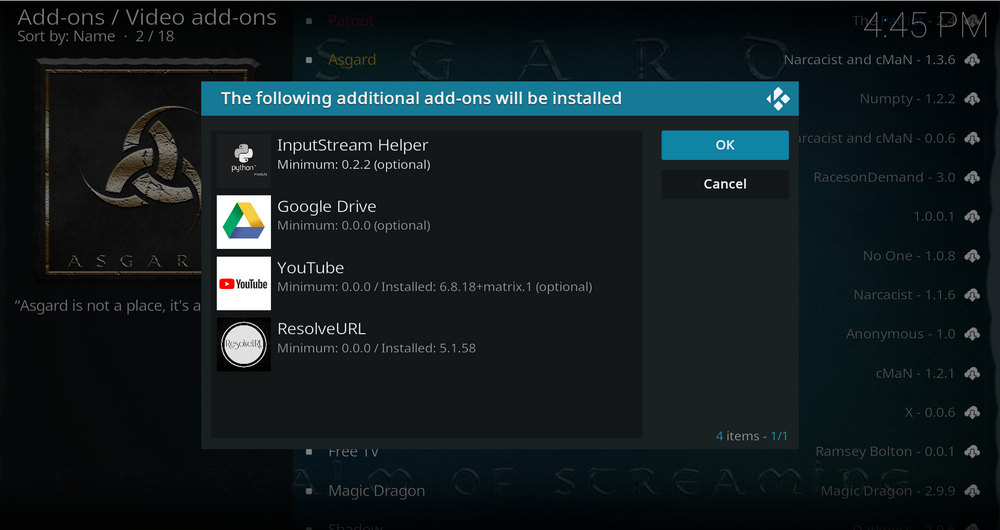Click cloud icon beside Magic Dragon 2.9.9

971,491
